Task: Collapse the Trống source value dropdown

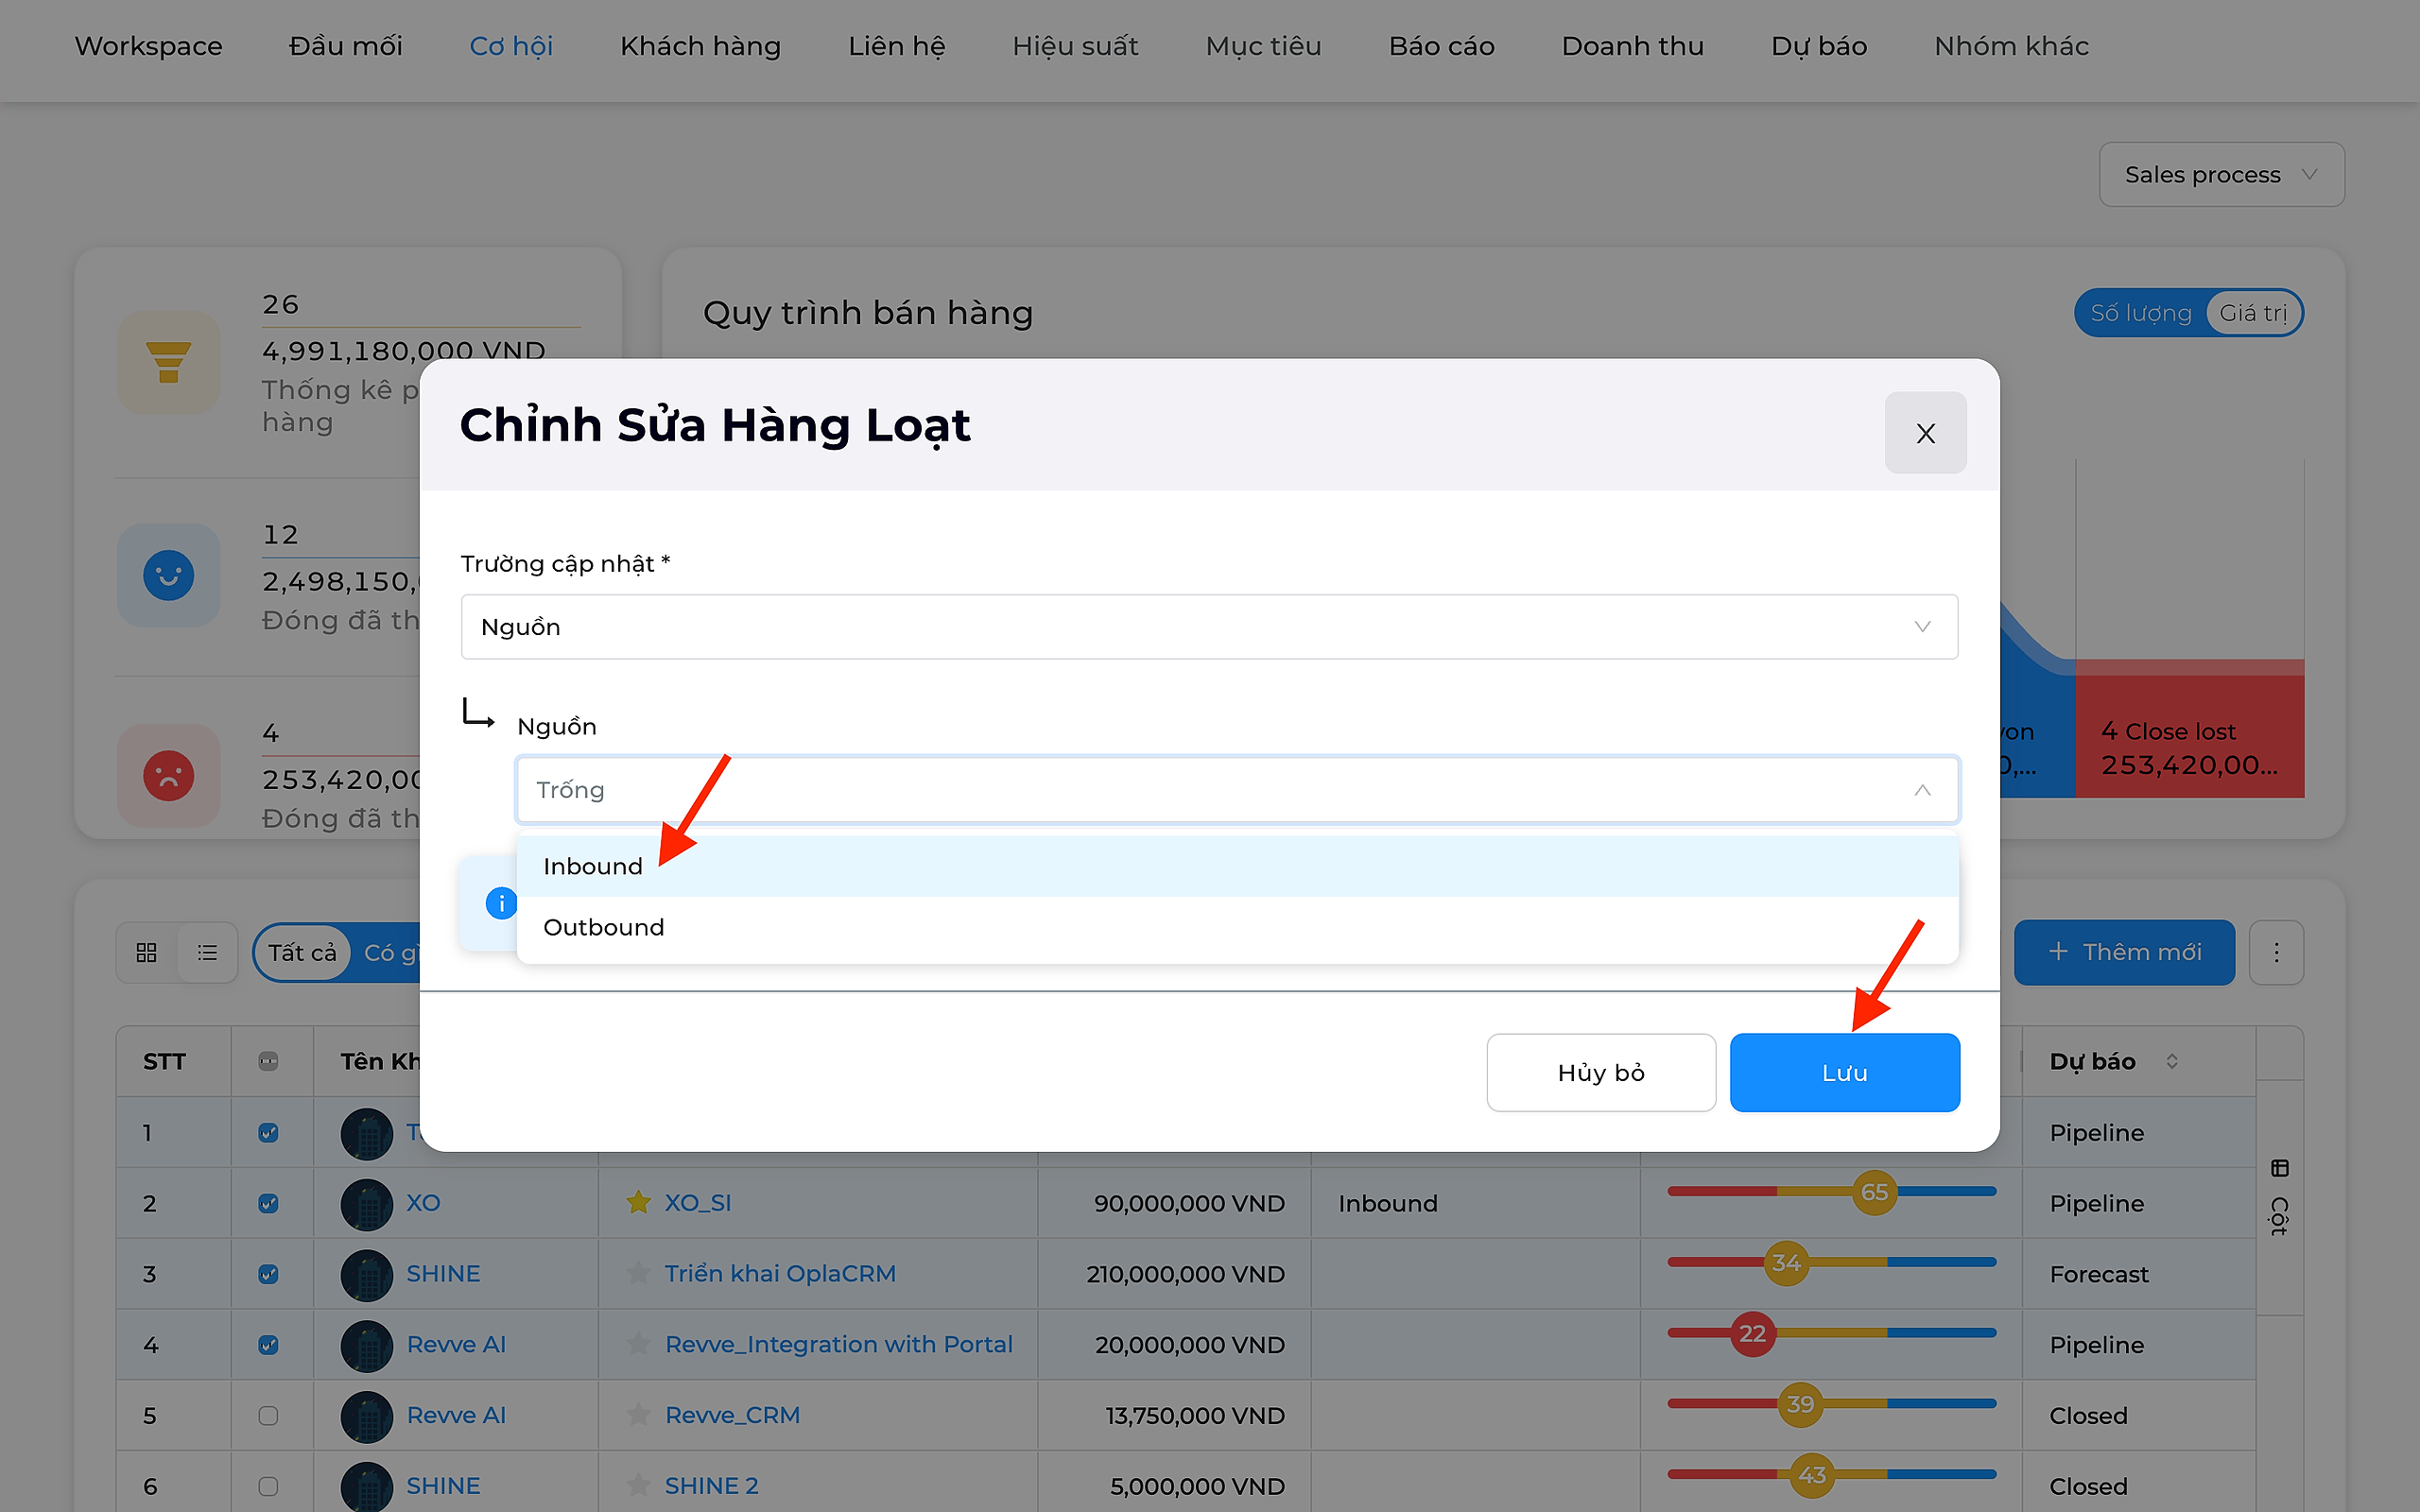Action: click(1237, 790)
